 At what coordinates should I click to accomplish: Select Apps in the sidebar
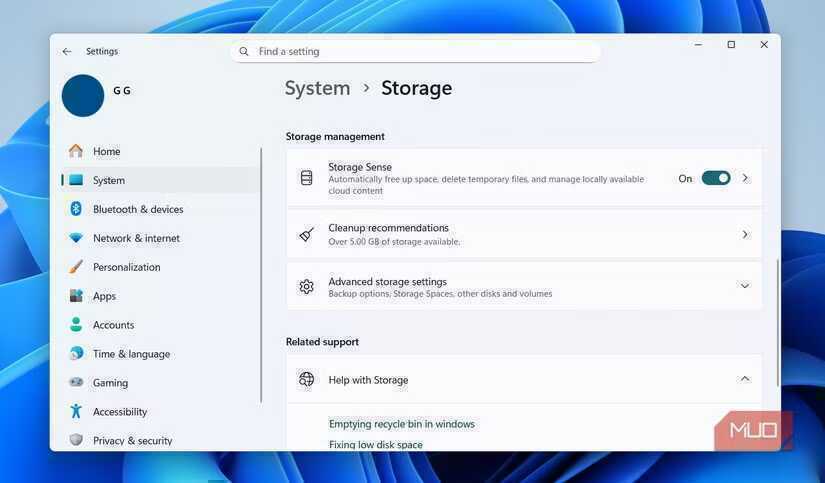(104, 296)
